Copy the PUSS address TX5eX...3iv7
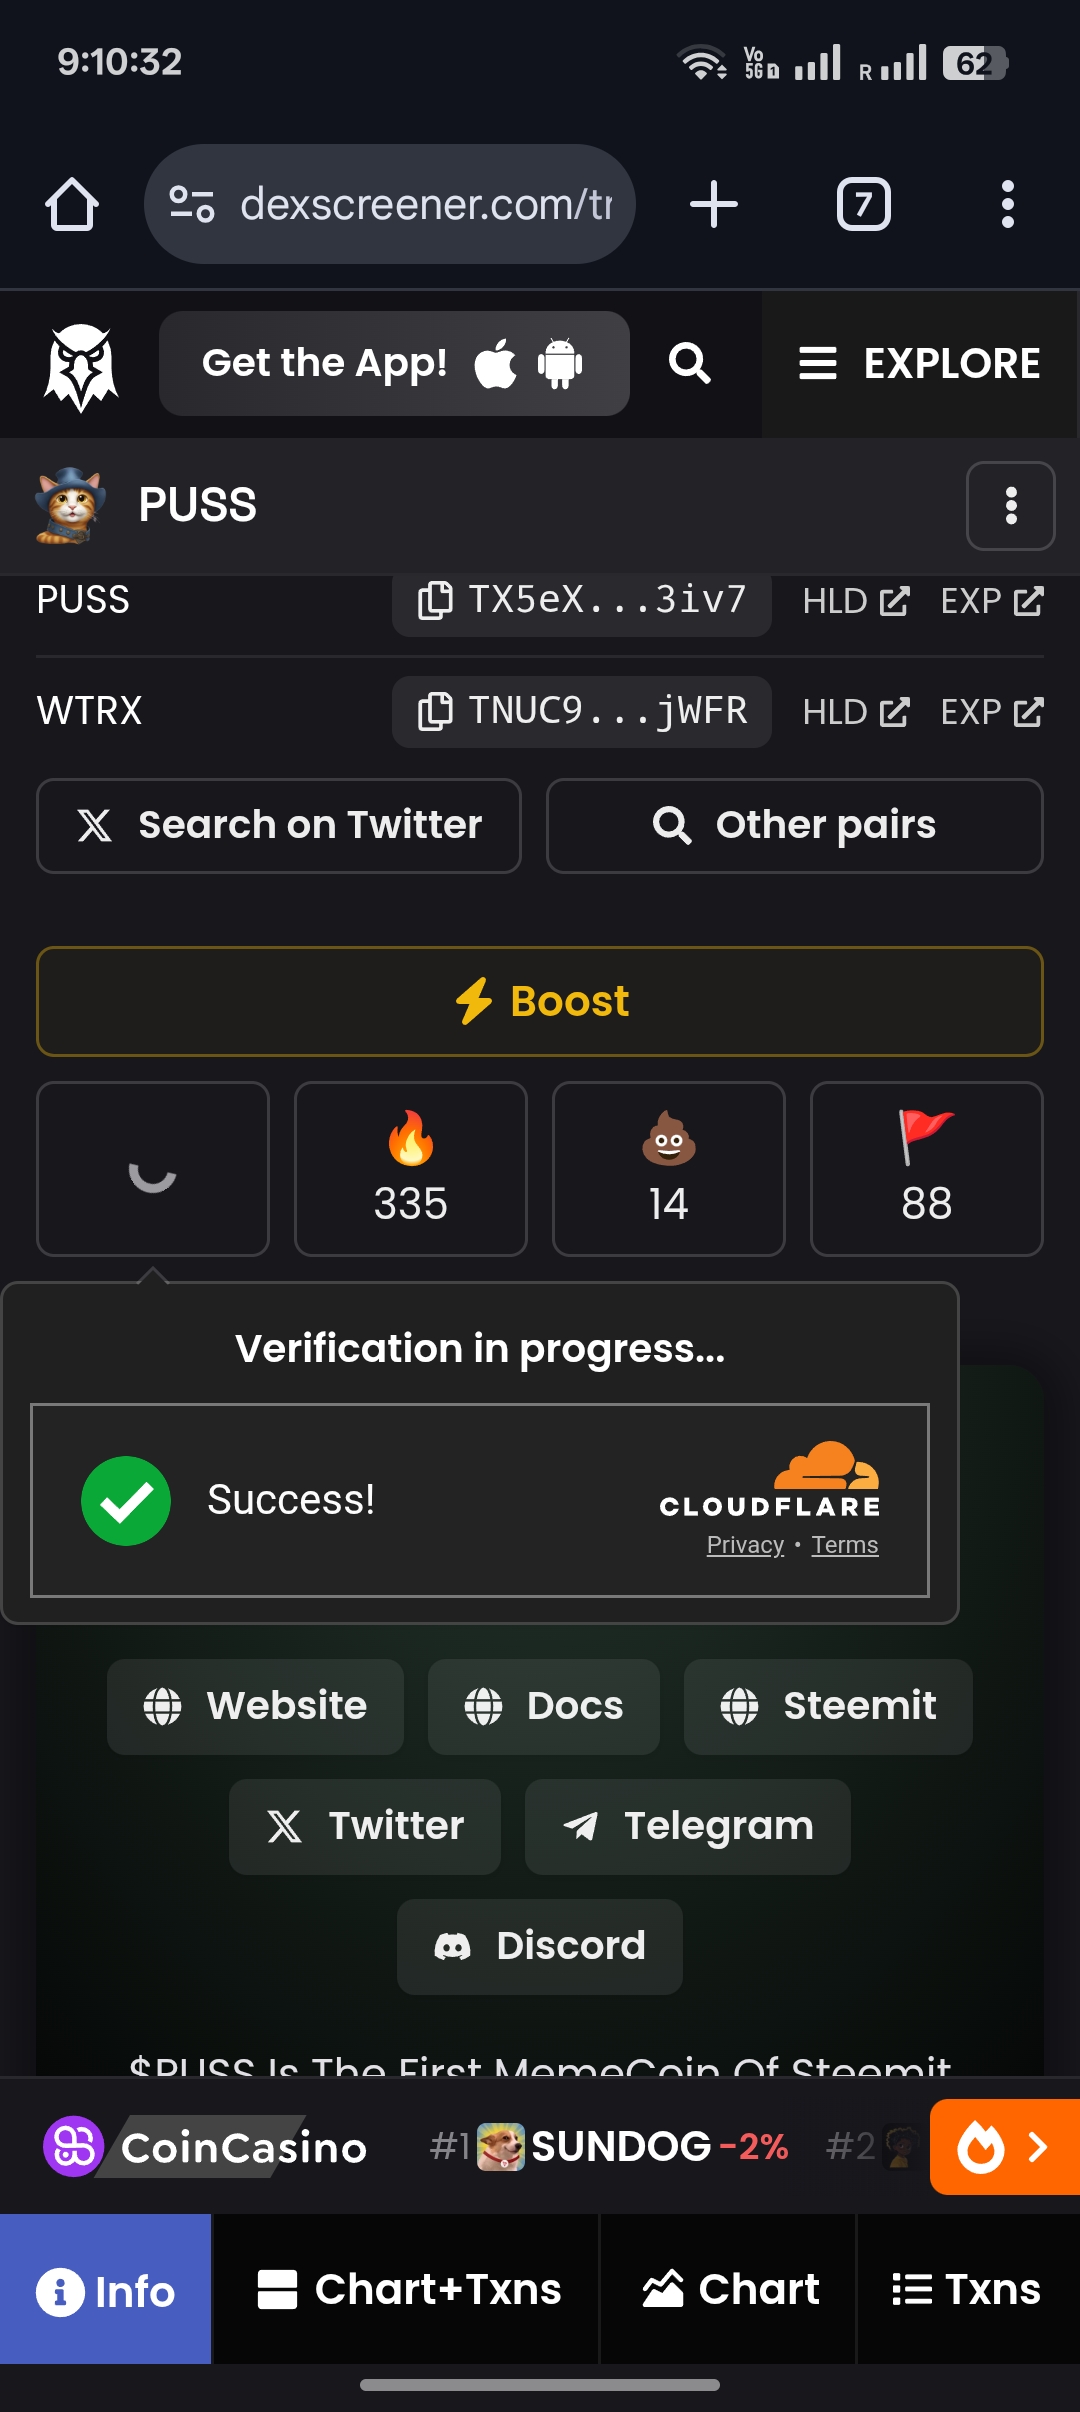Image resolution: width=1080 pixels, height=2412 pixels. [x=582, y=600]
